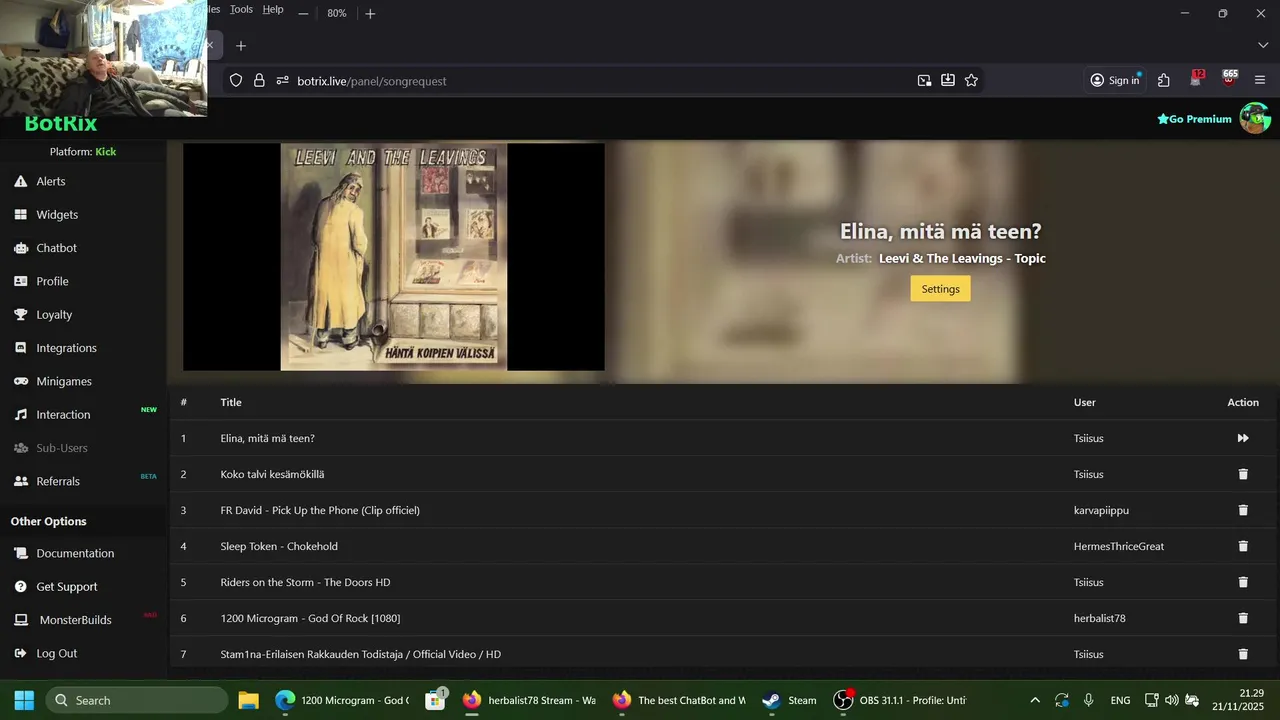Image resolution: width=1280 pixels, height=720 pixels.
Task: Click the site permissions icon in address bar
Action: pyautogui.click(x=282, y=80)
